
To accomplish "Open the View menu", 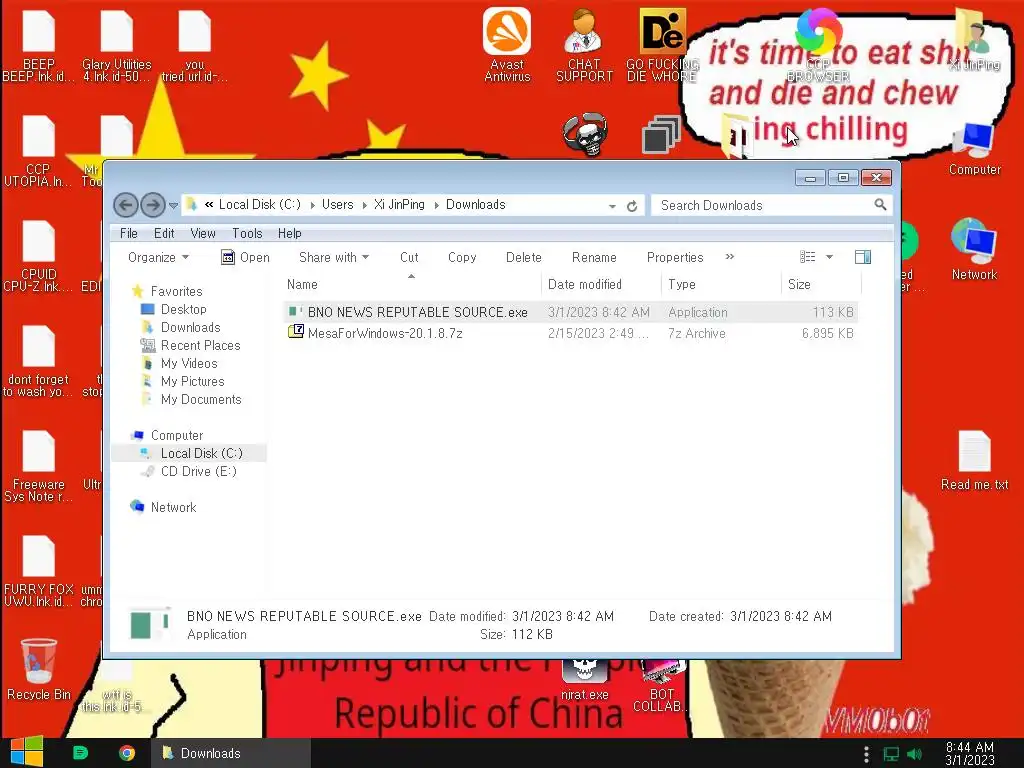I will [x=202, y=233].
